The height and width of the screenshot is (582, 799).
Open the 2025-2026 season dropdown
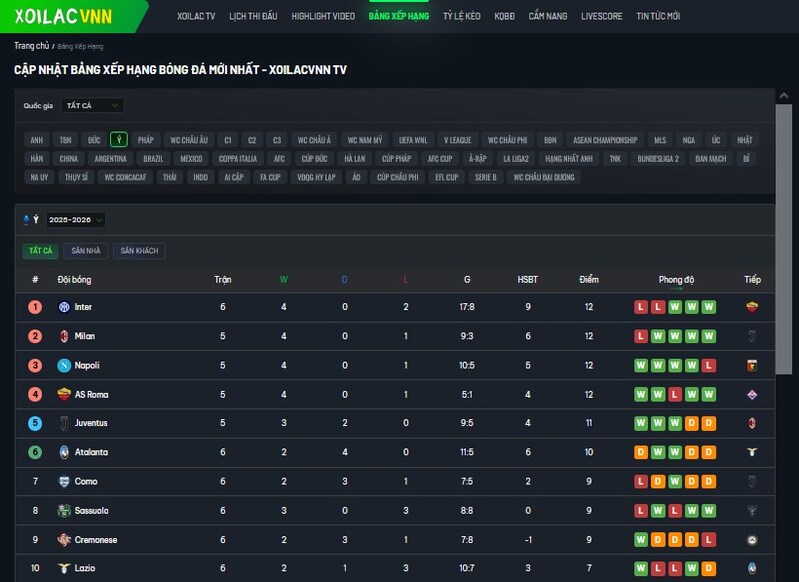click(75, 219)
